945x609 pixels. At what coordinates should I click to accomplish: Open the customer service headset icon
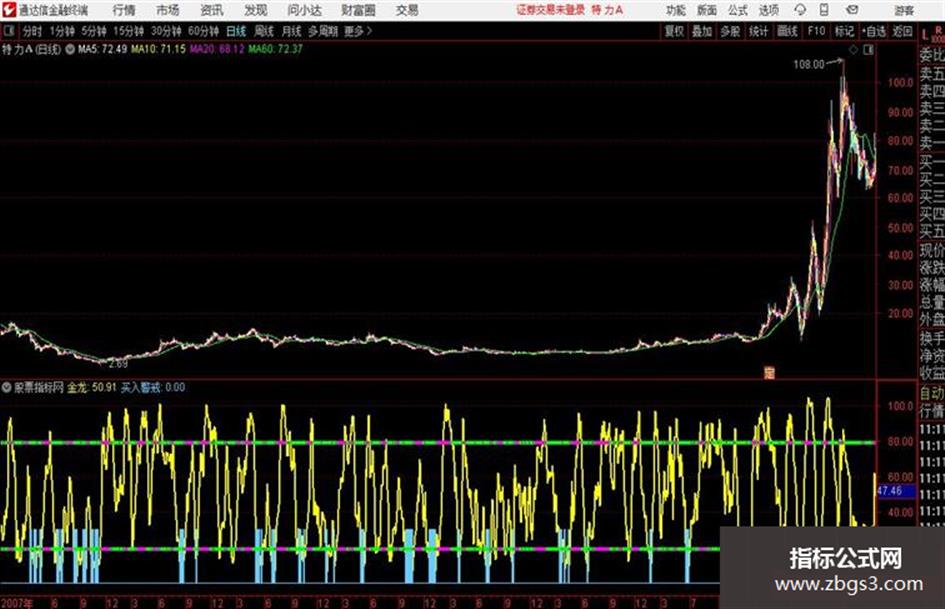pos(800,10)
